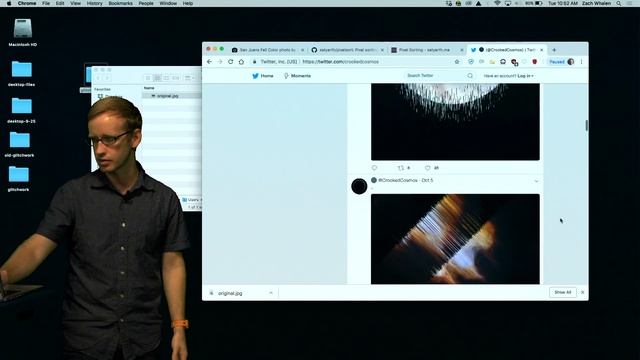Open the File menu
Screen dimensions: 640x360
tap(46, 3)
